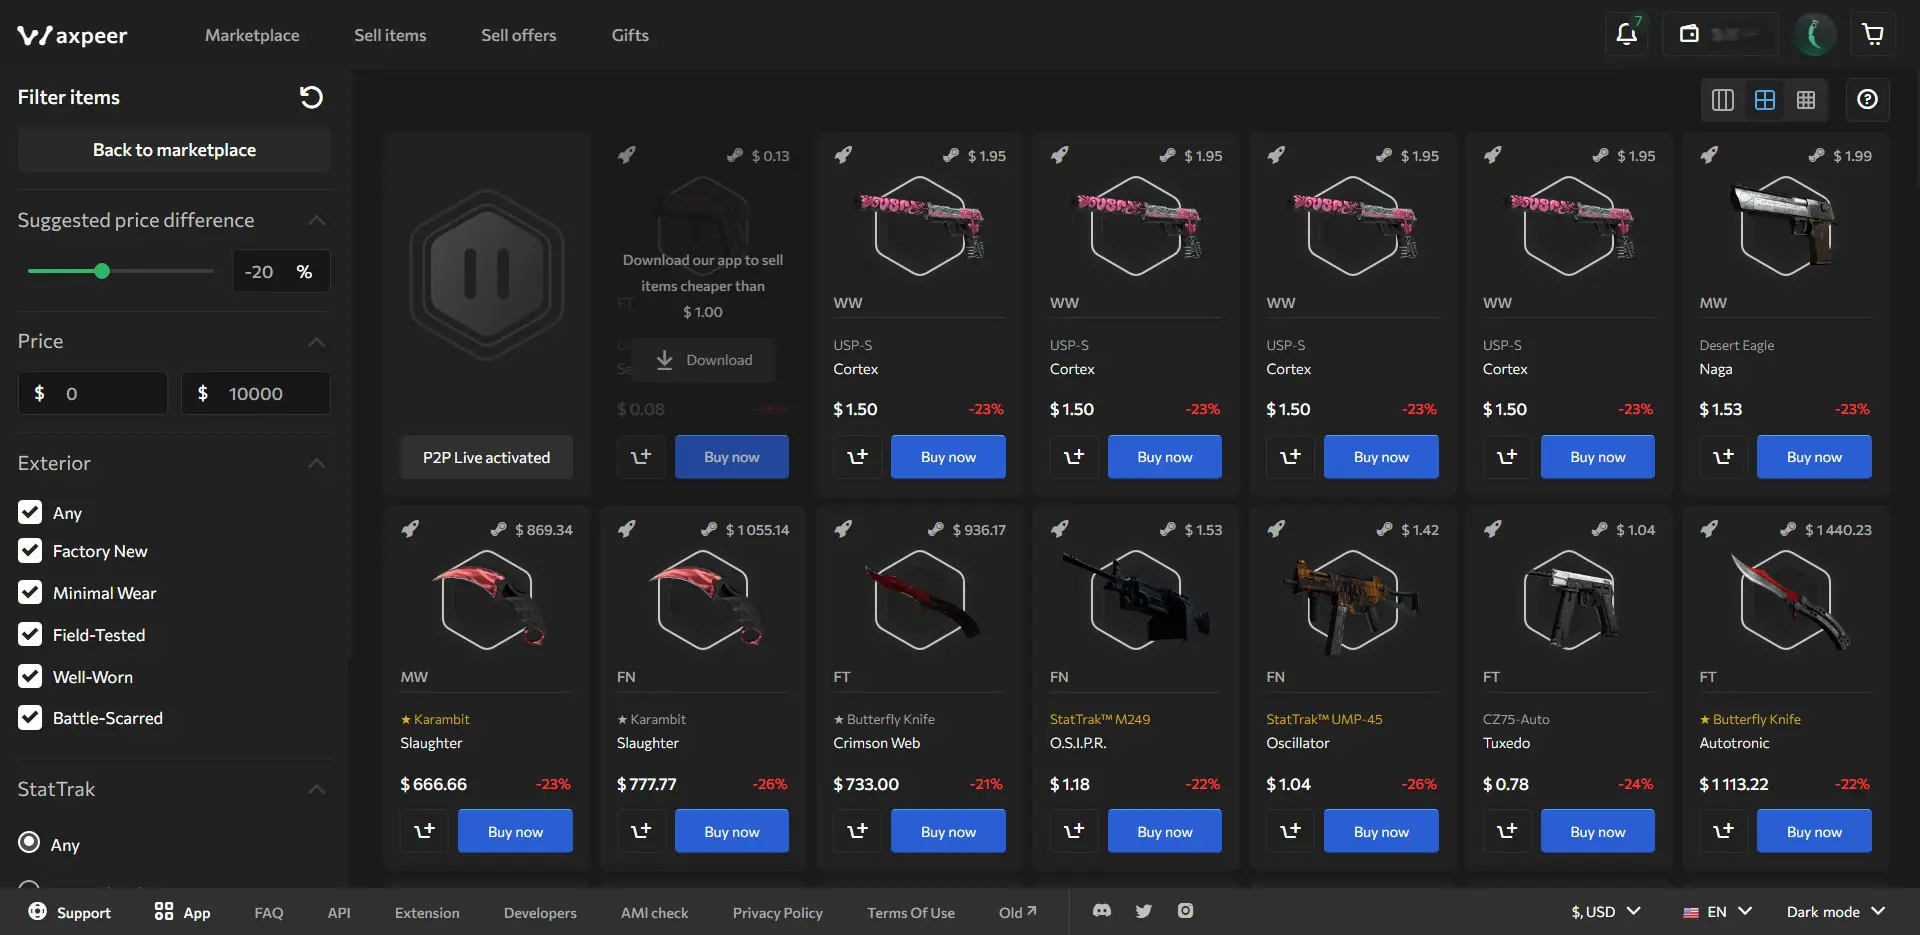This screenshot has height=935, width=1920.
Task: Add $1.53 Desert Eagle Naga to cart
Action: (x=1724, y=457)
